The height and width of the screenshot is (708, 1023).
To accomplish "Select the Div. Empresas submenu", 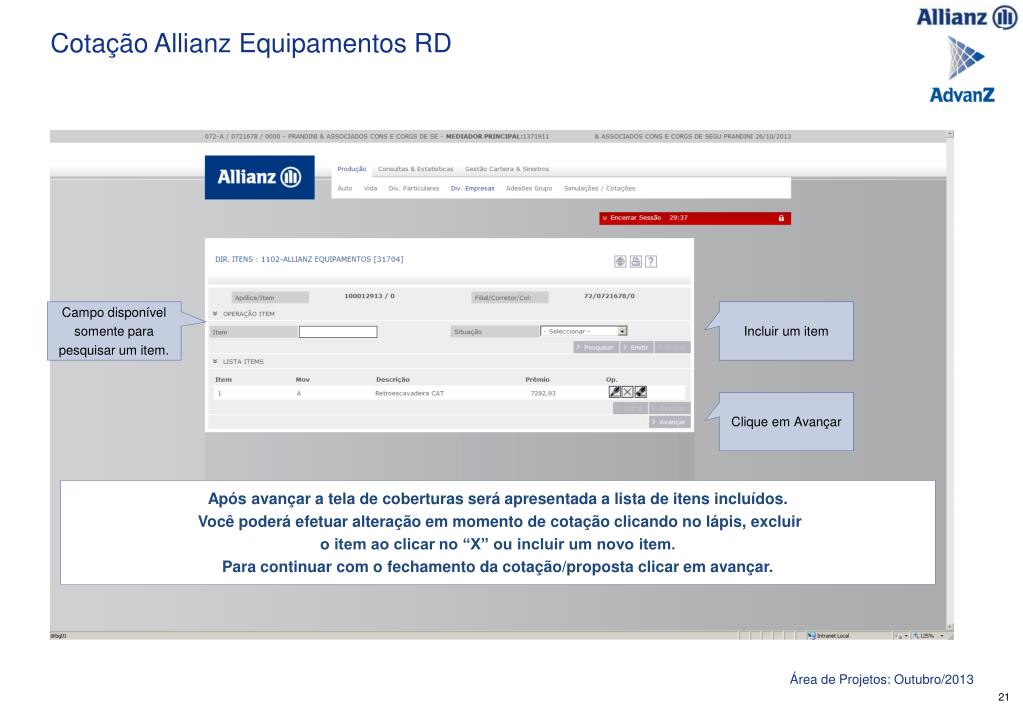I will click(472, 189).
